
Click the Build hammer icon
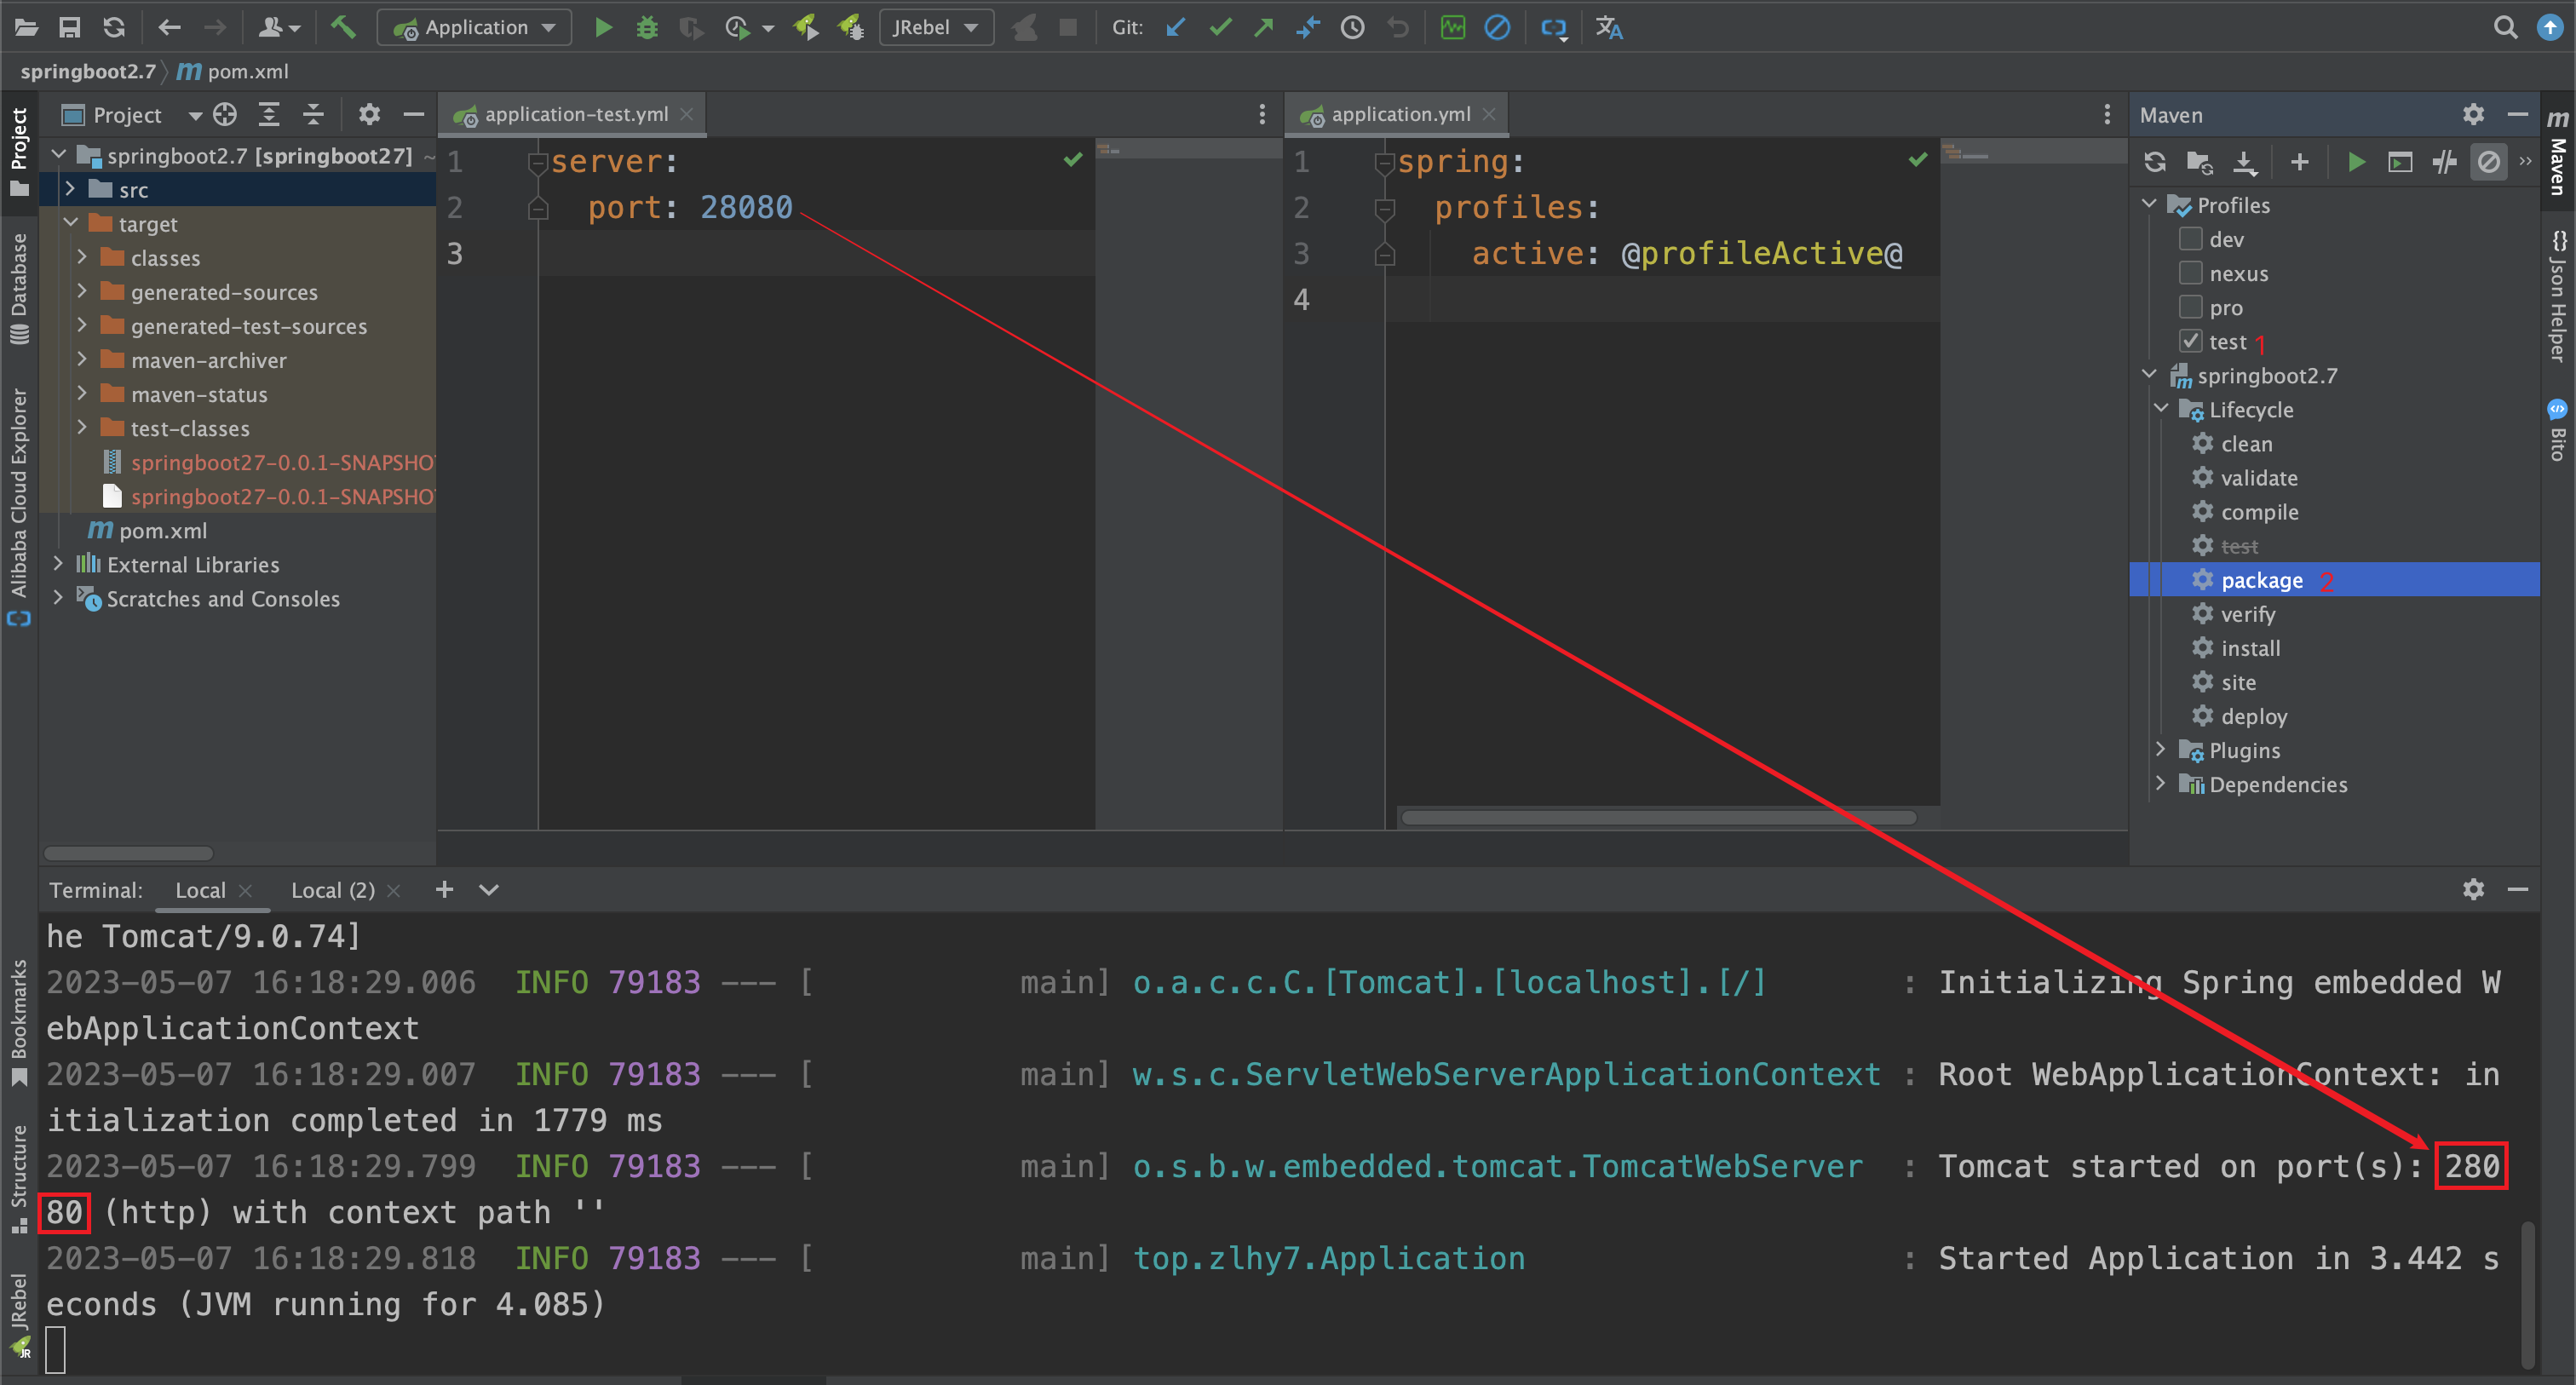(x=343, y=27)
